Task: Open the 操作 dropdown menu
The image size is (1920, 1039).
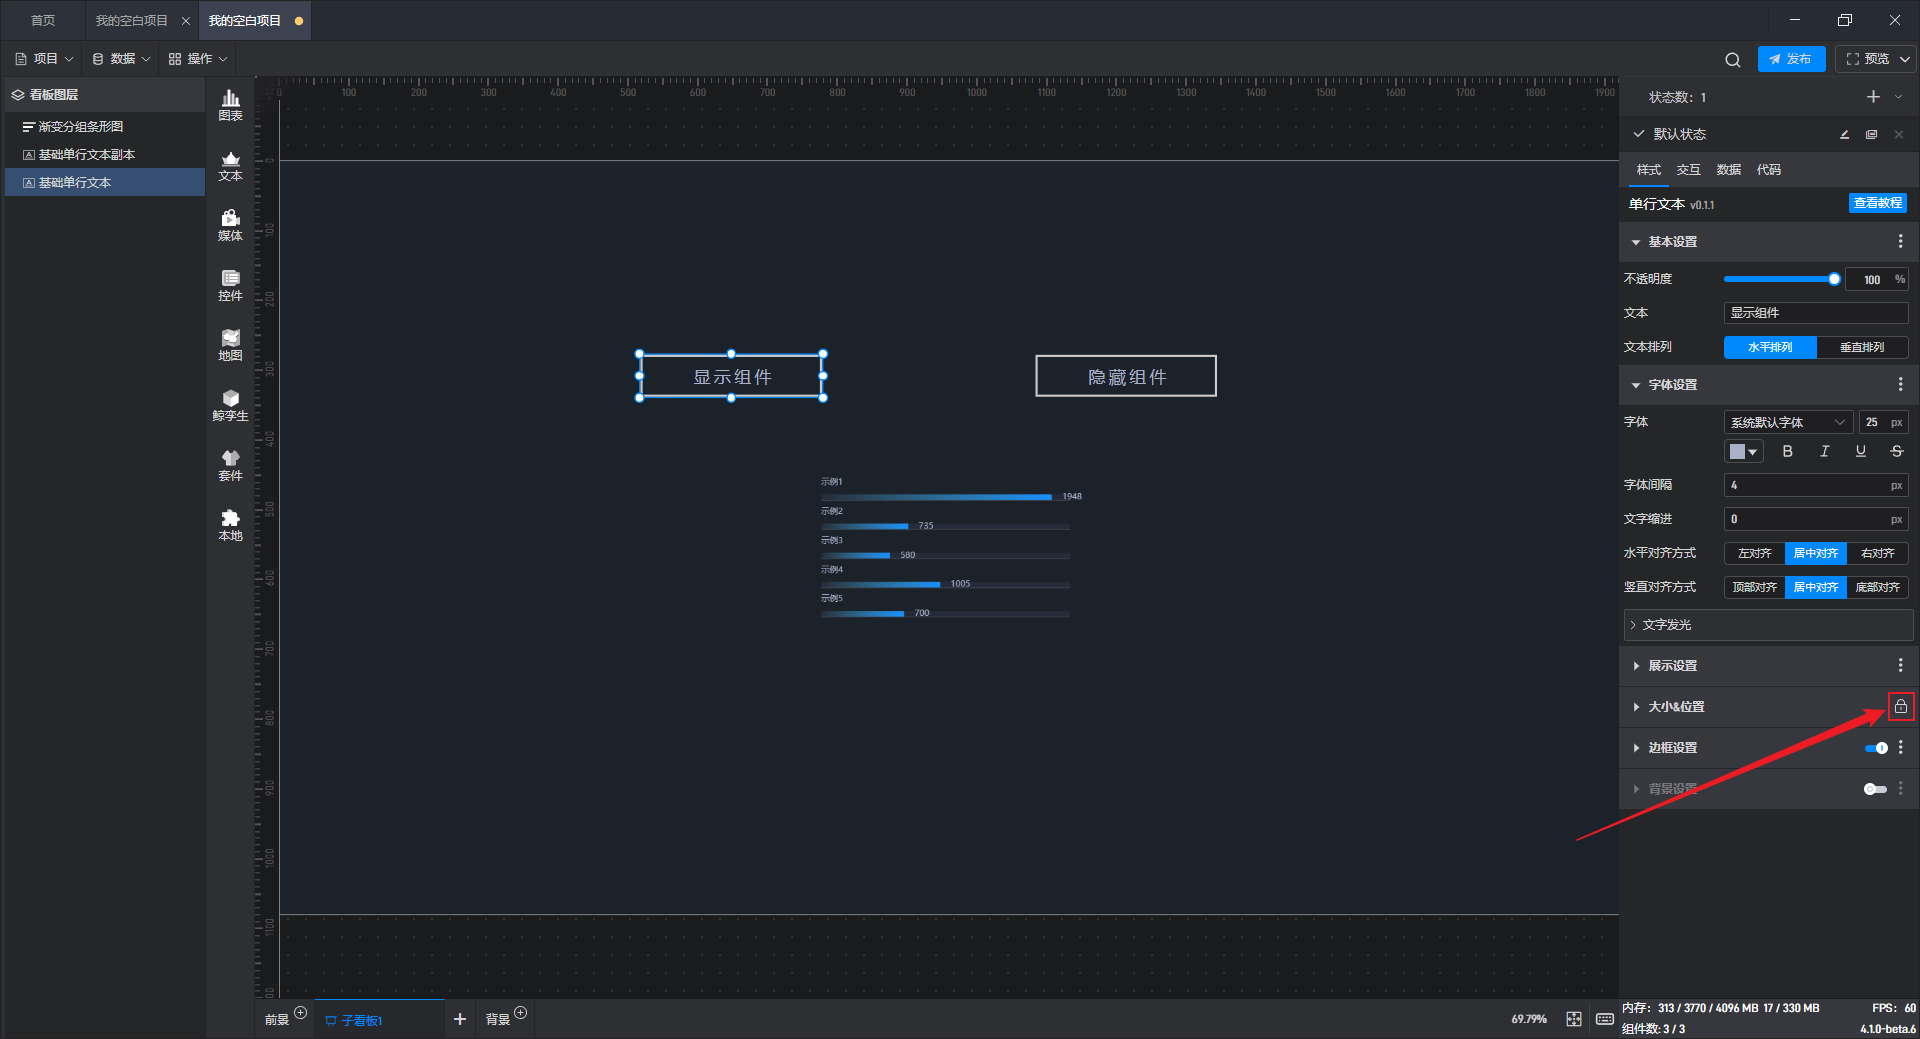Action: pyautogui.click(x=198, y=59)
